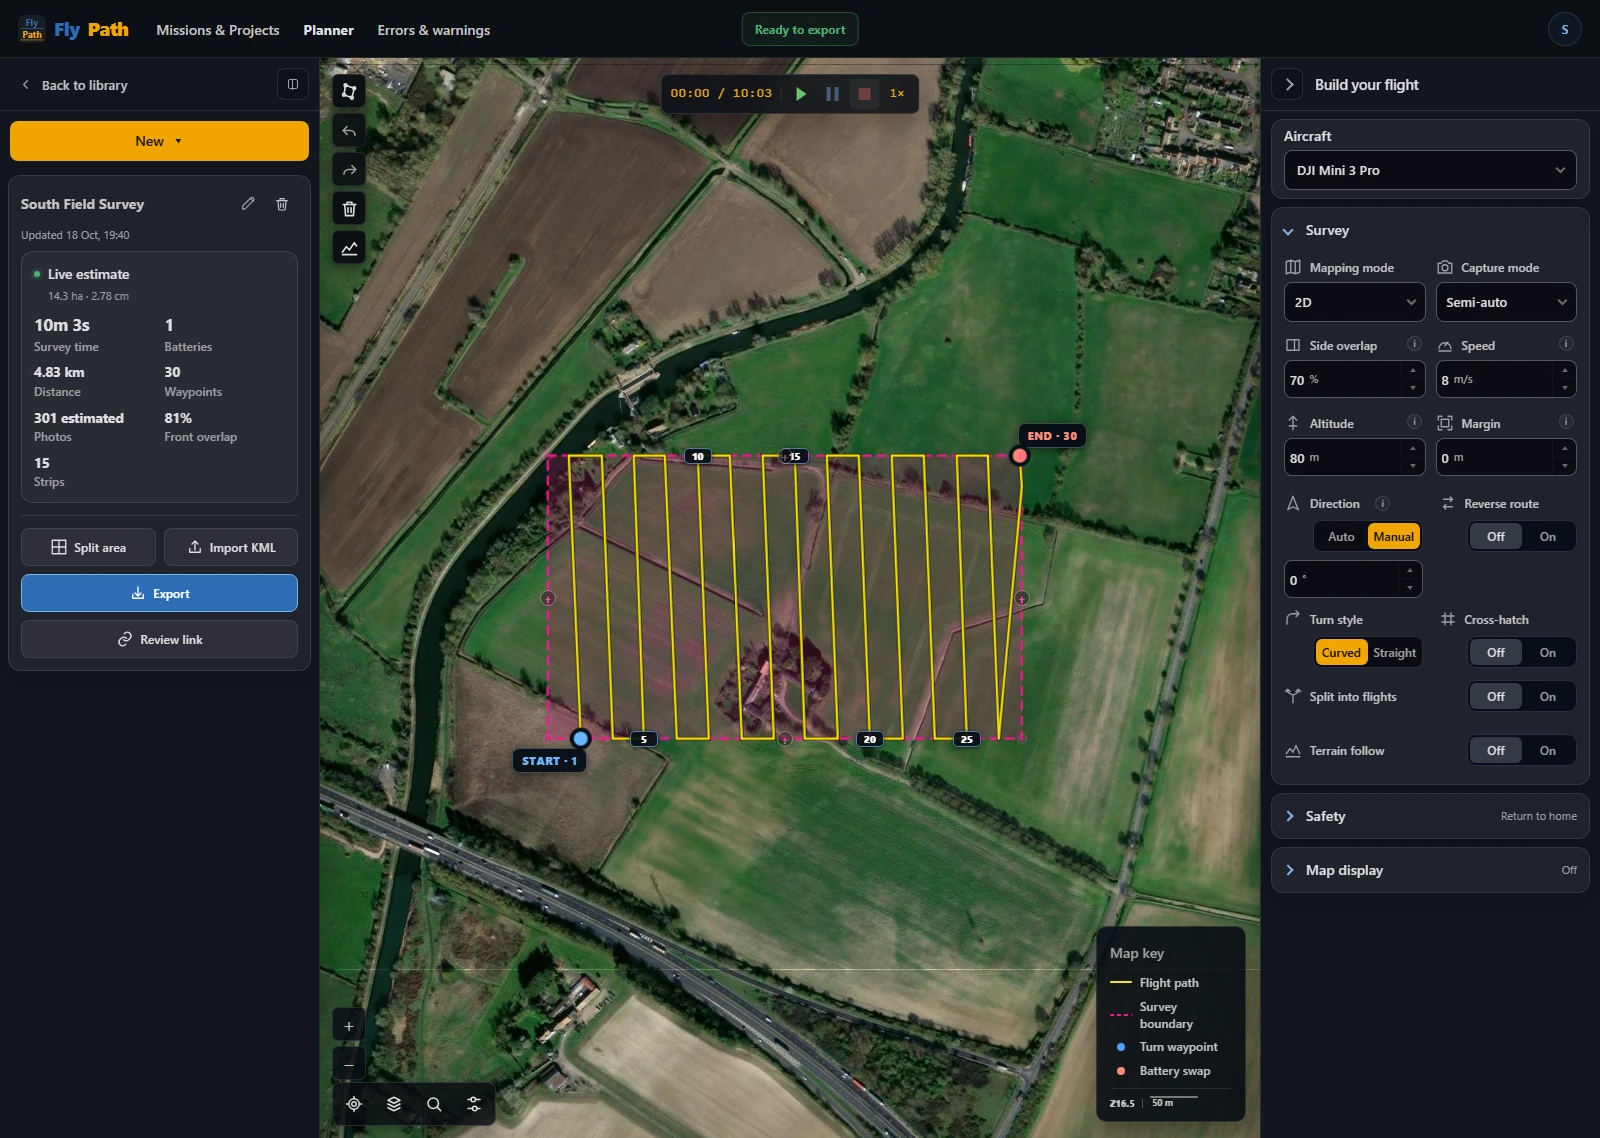The height and width of the screenshot is (1138, 1600).
Task: Delete the drawn survey area
Action: pyautogui.click(x=349, y=209)
